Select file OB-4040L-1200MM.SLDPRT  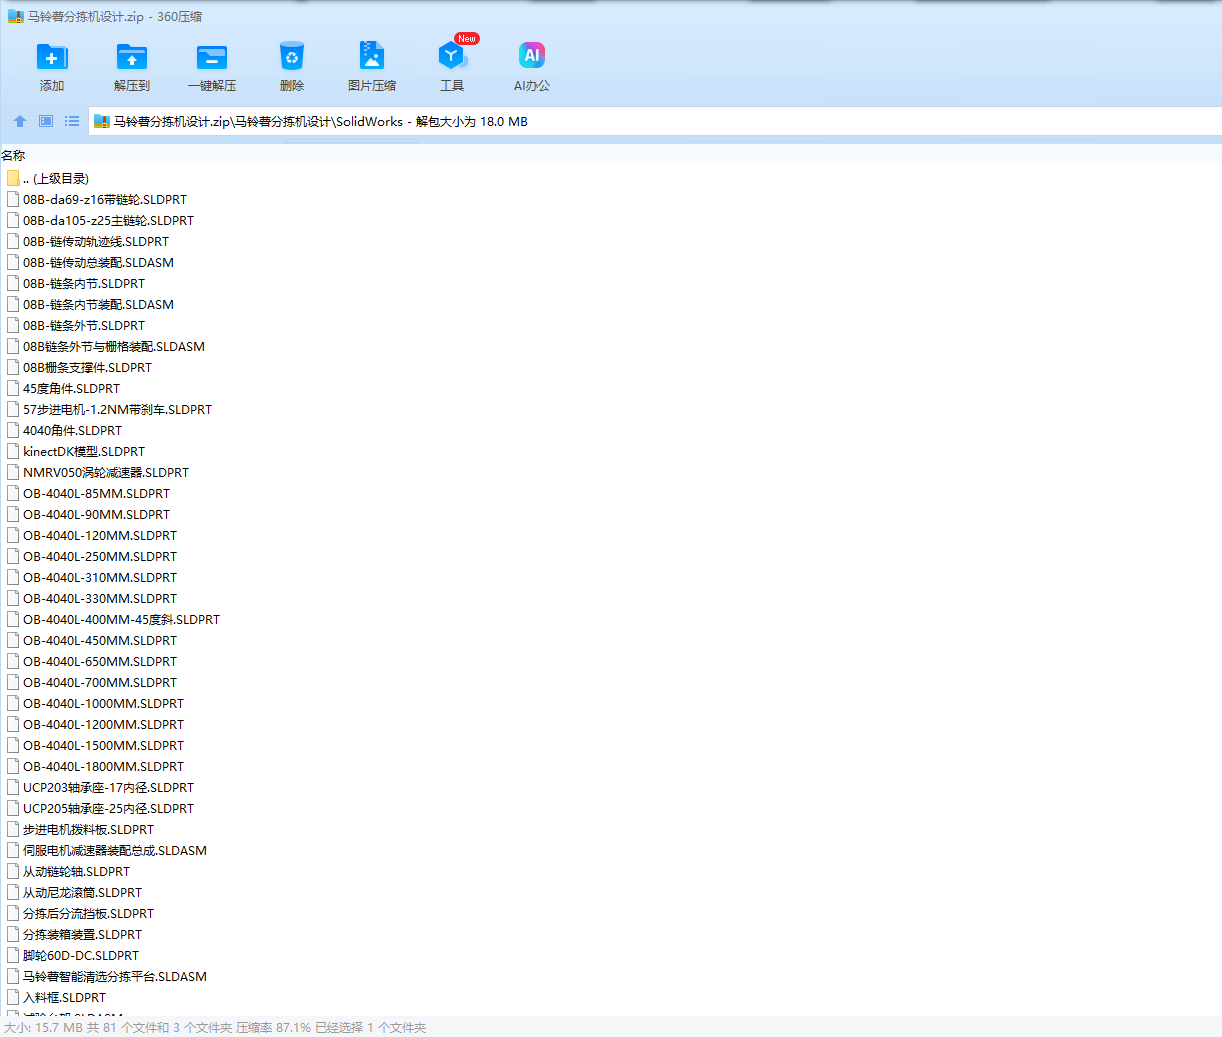pyautogui.click(x=104, y=725)
